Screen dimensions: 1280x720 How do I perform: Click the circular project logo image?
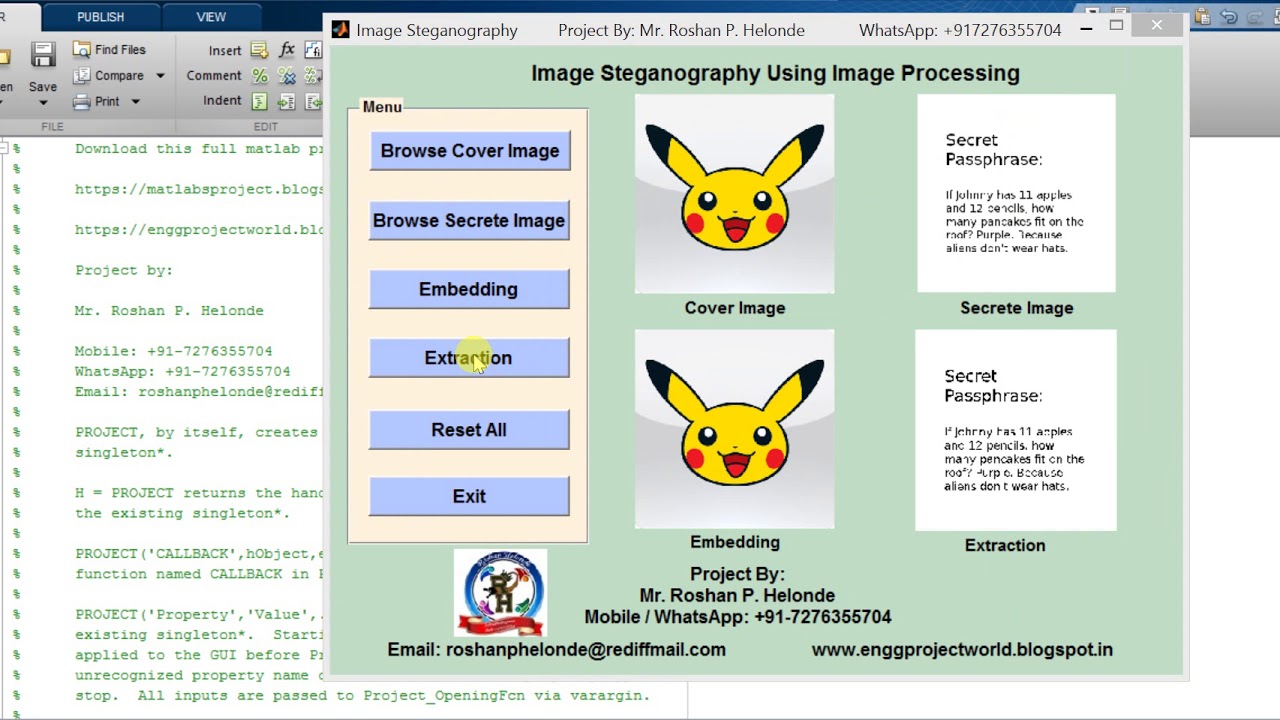click(500, 593)
